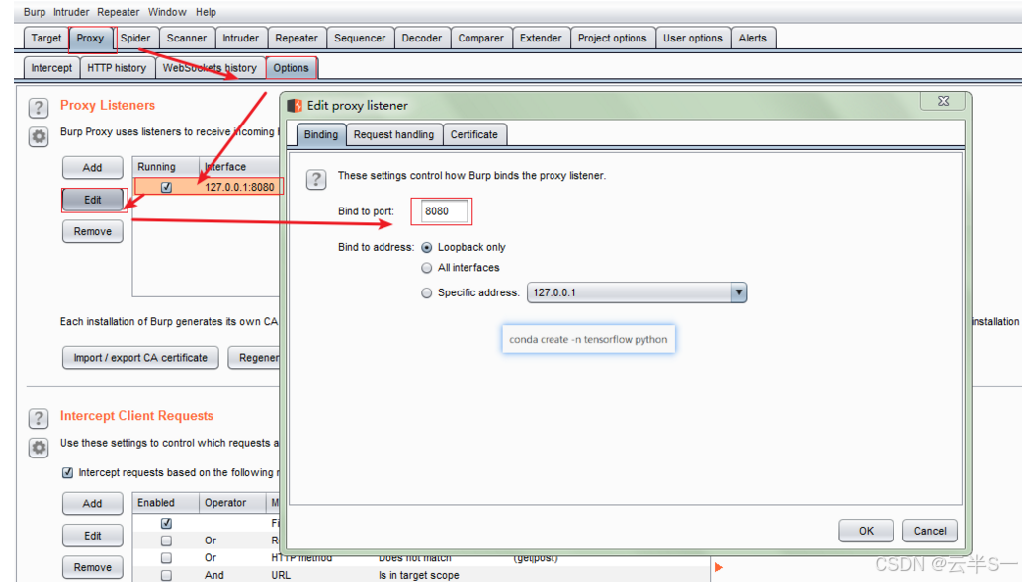Click Interface column header in listeners table
1022x582 pixels.
pyautogui.click(x=241, y=167)
